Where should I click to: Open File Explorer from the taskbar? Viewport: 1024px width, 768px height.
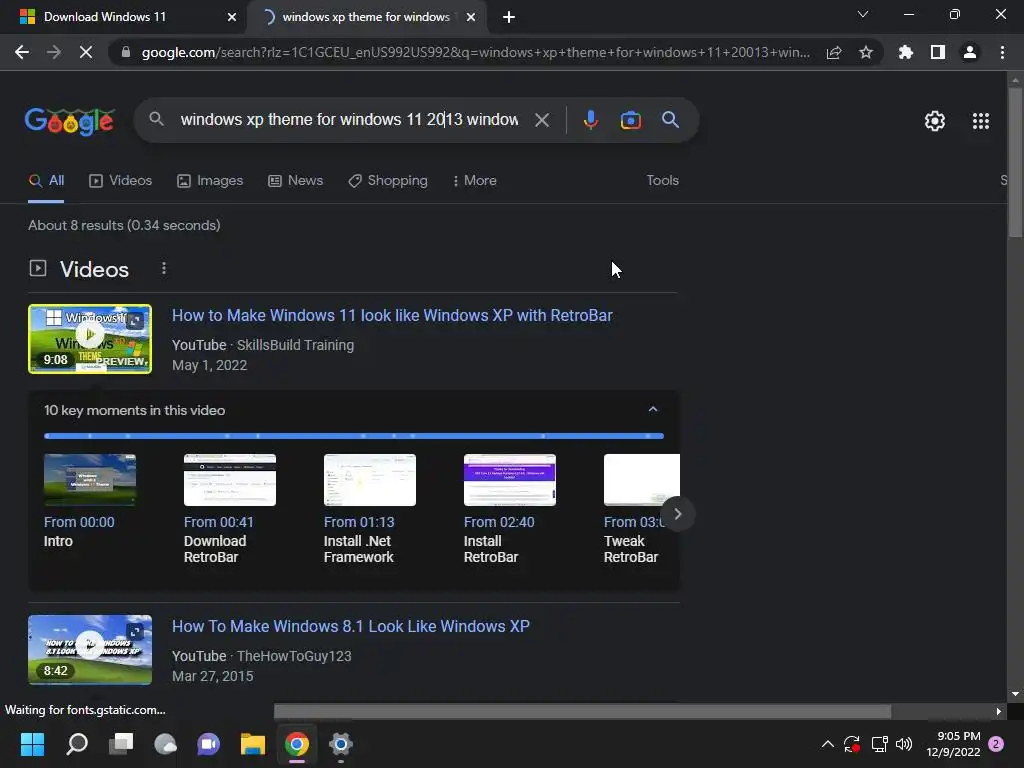coord(253,744)
